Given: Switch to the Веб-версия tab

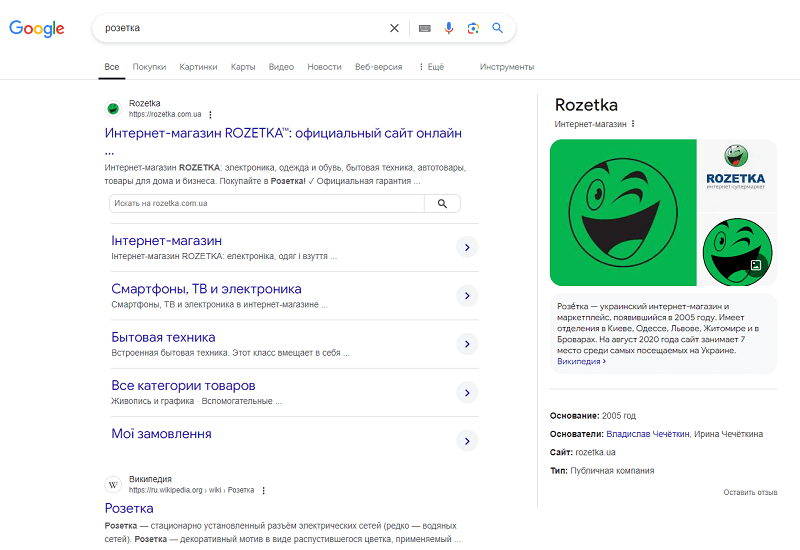Looking at the screenshot, I should pyautogui.click(x=379, y=67).
